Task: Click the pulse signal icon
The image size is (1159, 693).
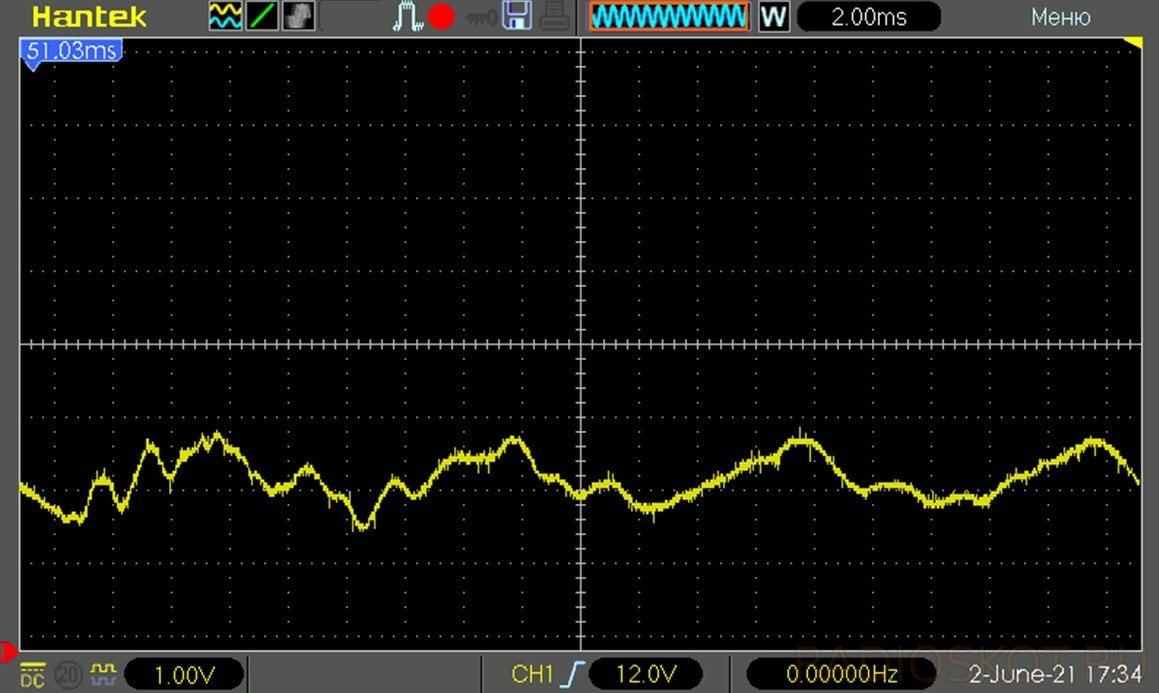Action: [x=406, y=17]
